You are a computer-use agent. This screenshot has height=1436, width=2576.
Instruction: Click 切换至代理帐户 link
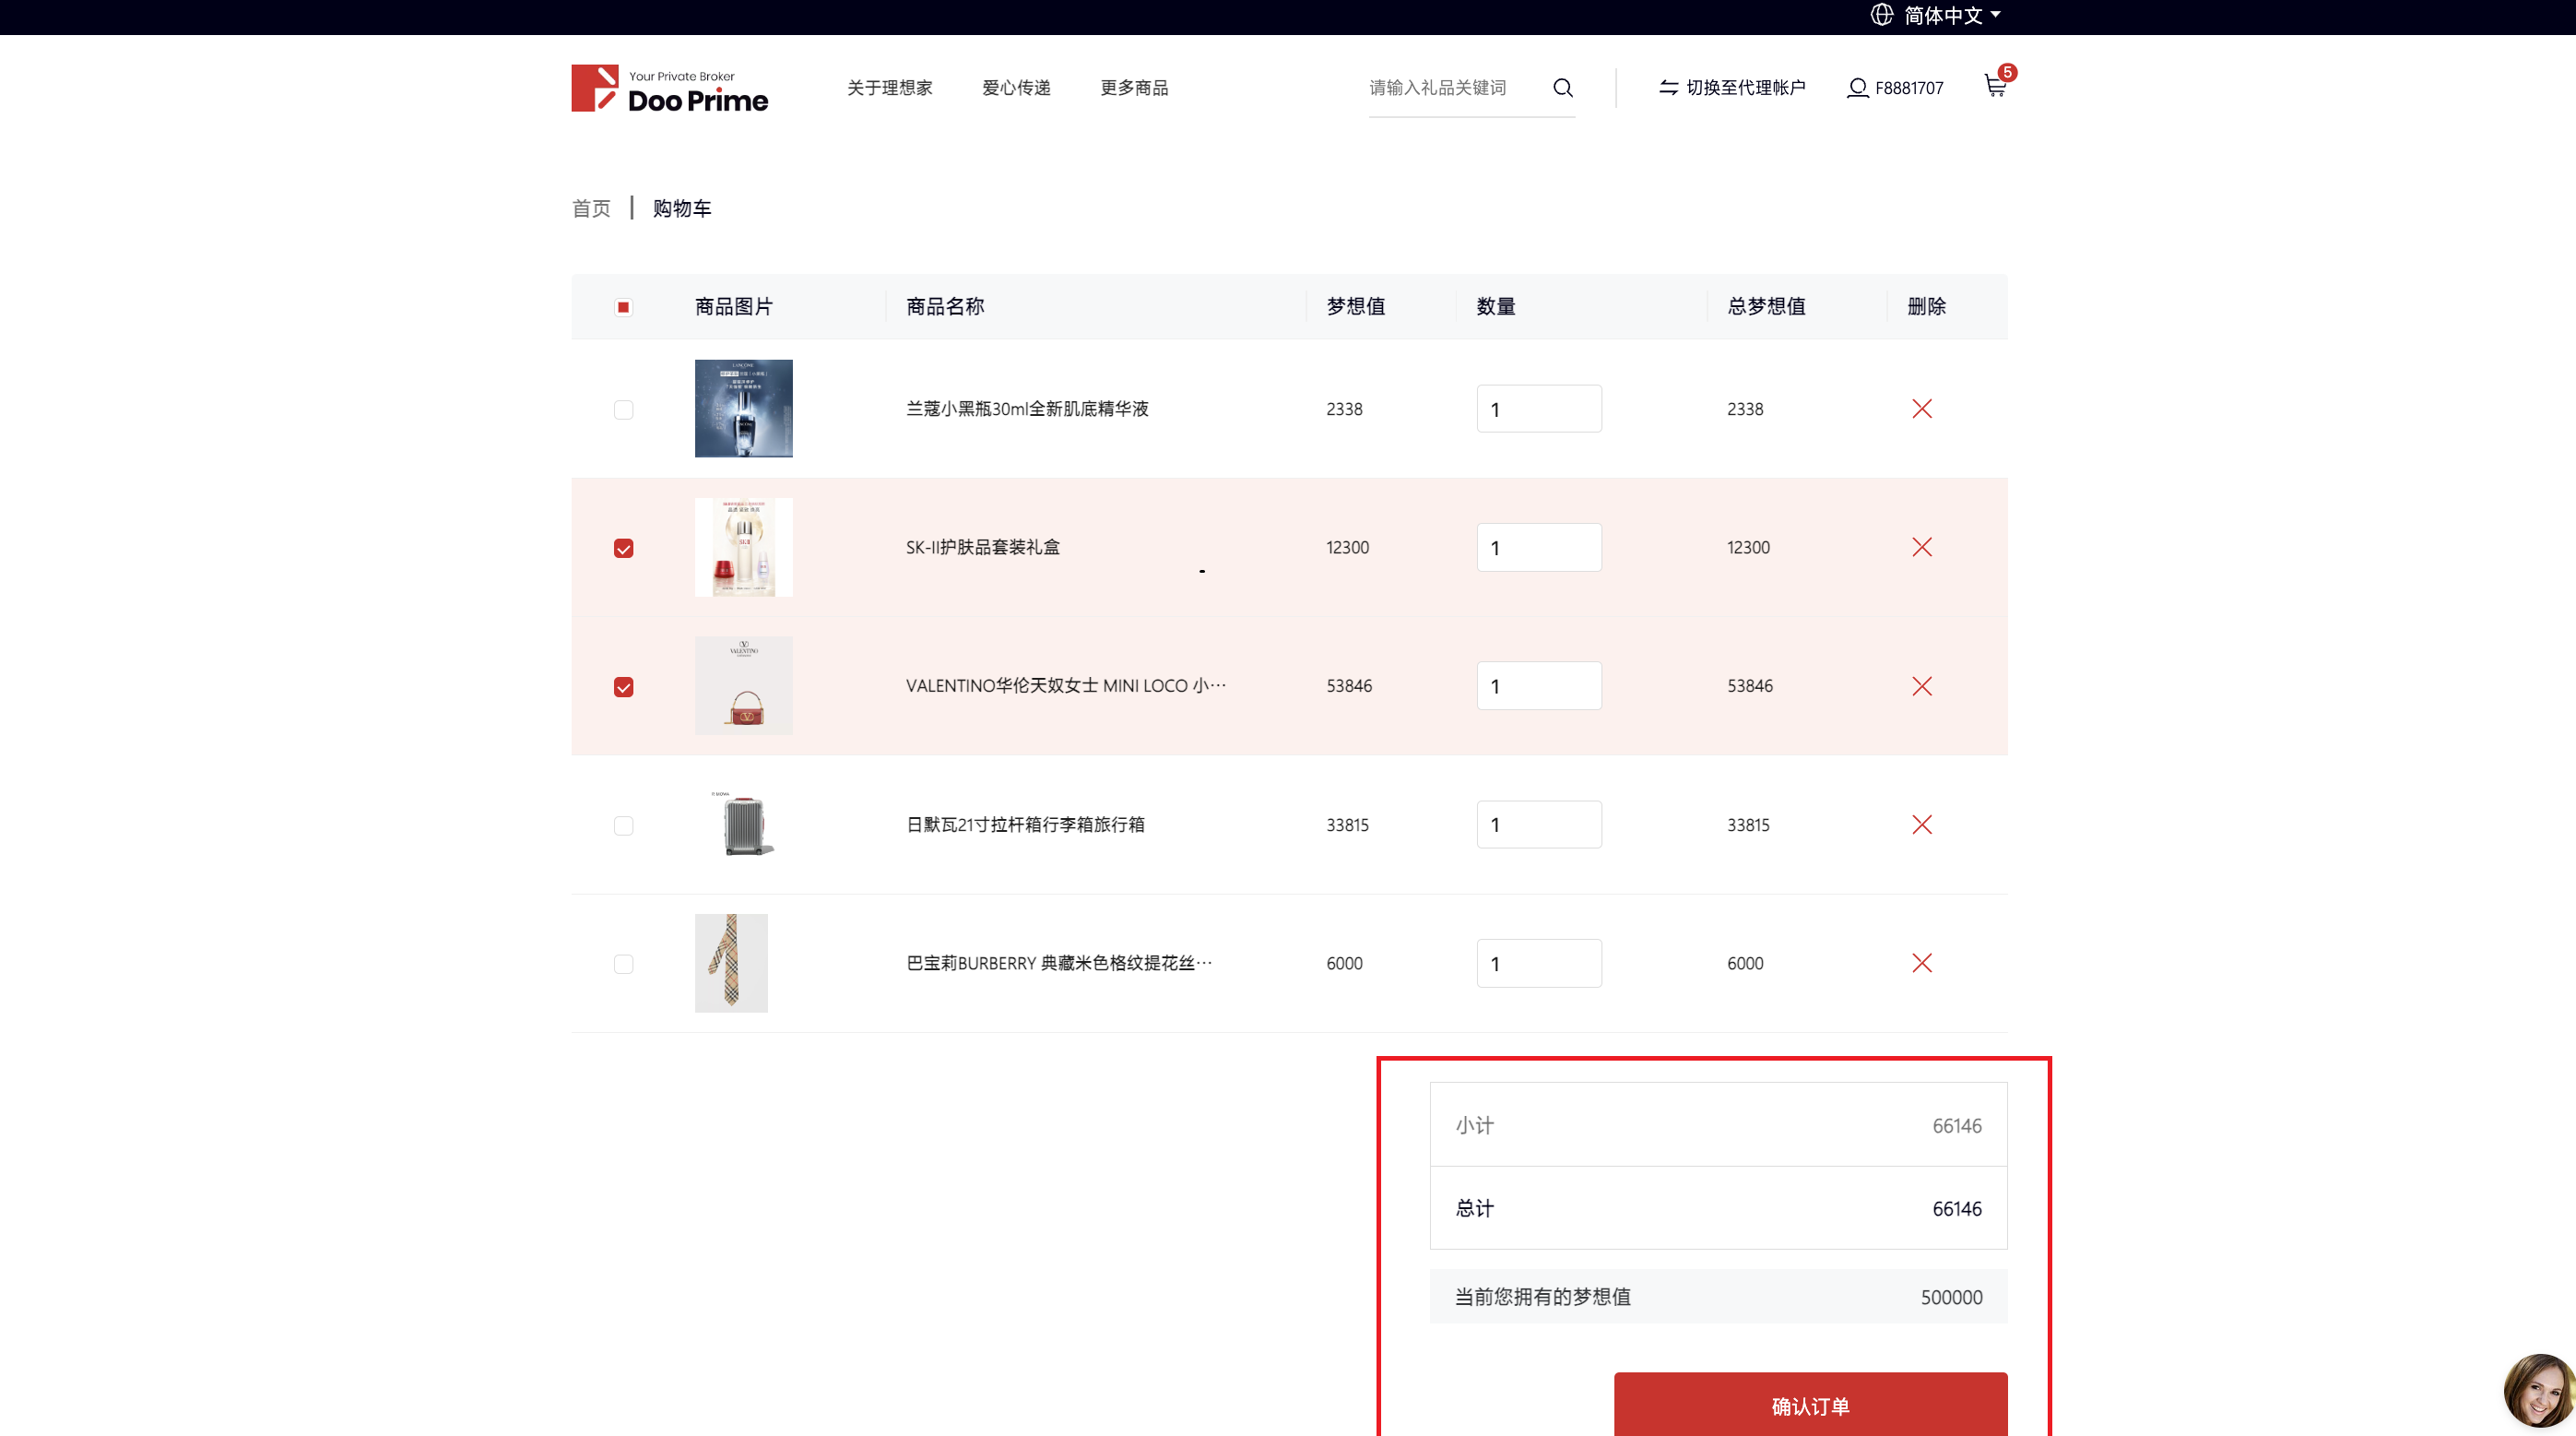(1732, 88)
